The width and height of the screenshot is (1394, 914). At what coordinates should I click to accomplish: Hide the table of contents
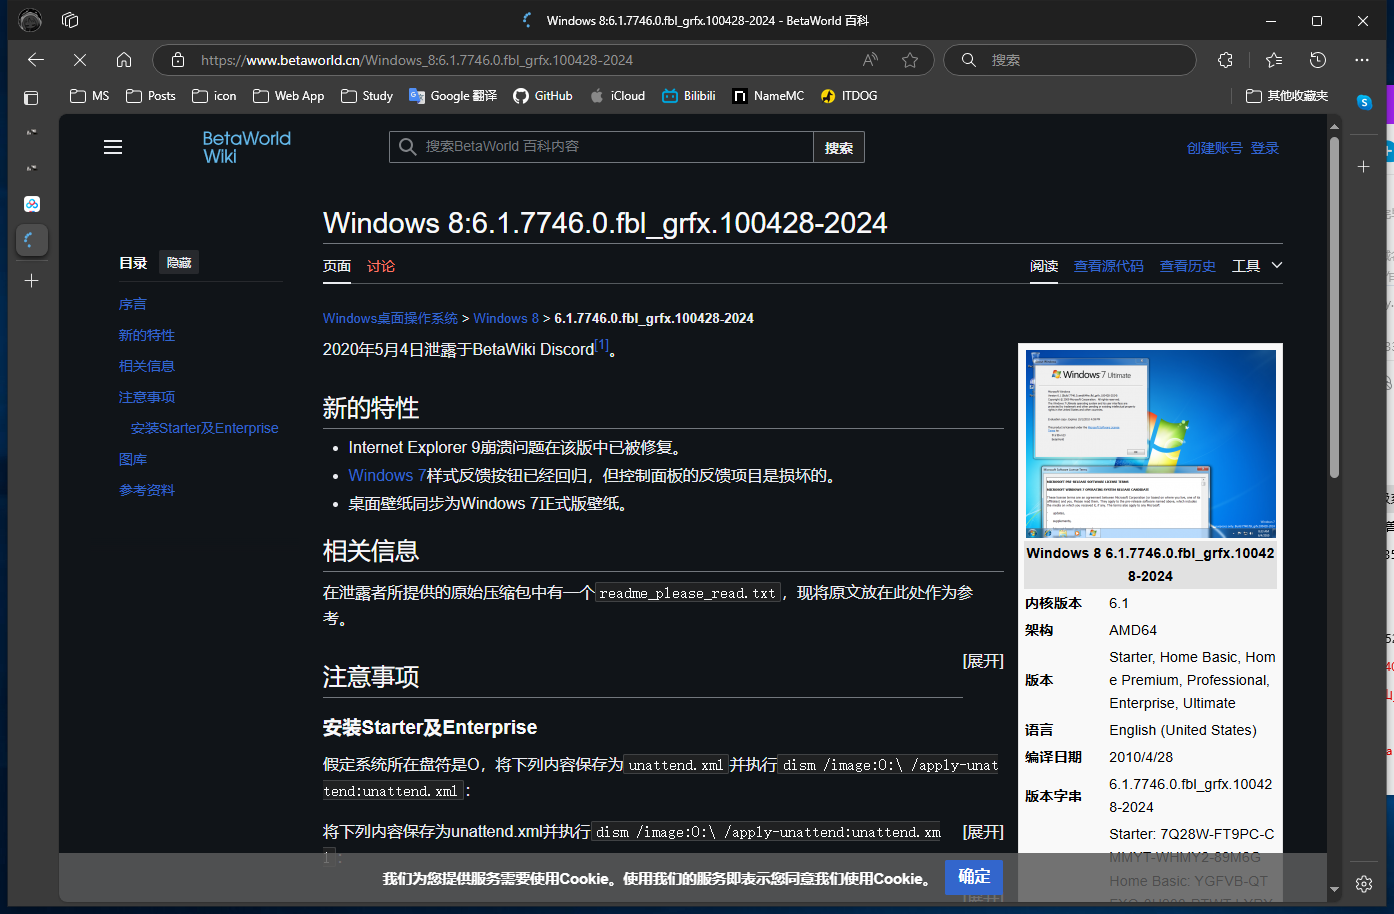(179, 263)
